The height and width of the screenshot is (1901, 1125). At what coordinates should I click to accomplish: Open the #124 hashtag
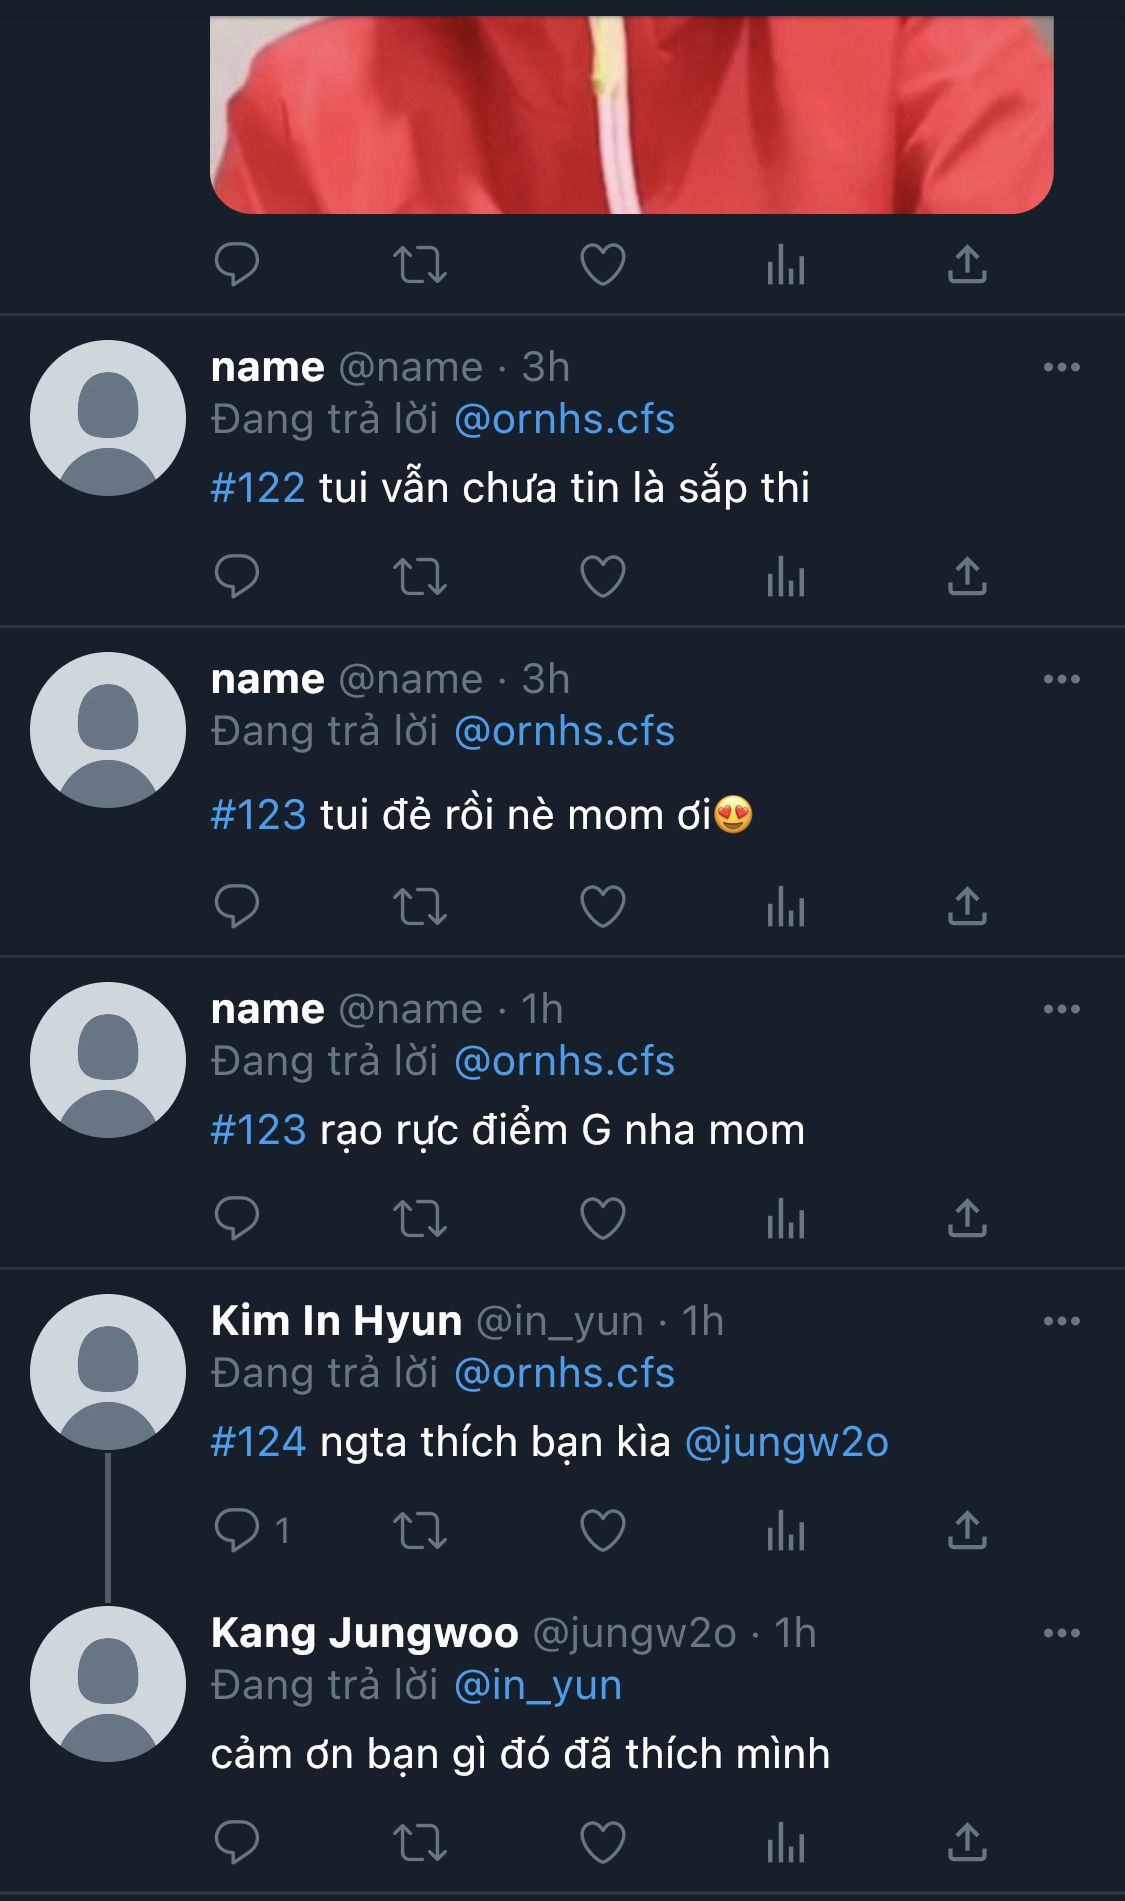pos(258,1442)
